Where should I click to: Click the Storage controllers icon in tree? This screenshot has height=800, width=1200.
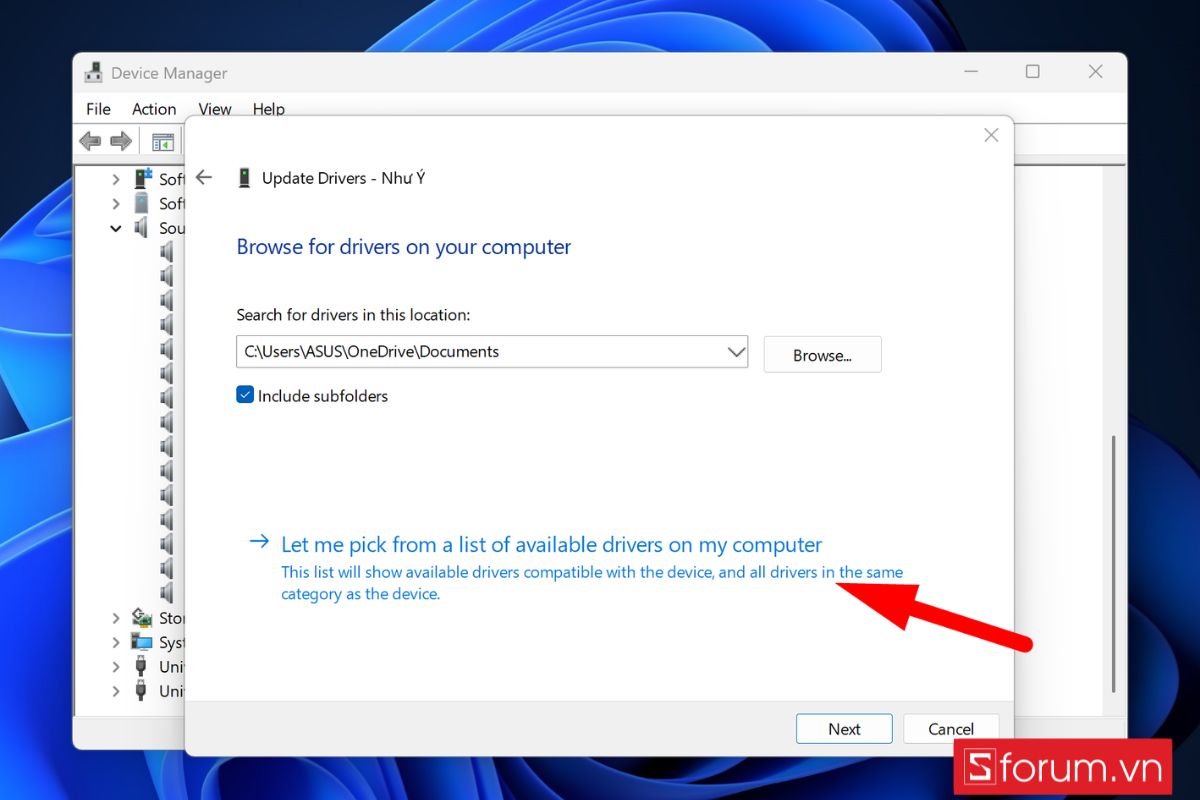click(x=143, y=618)
